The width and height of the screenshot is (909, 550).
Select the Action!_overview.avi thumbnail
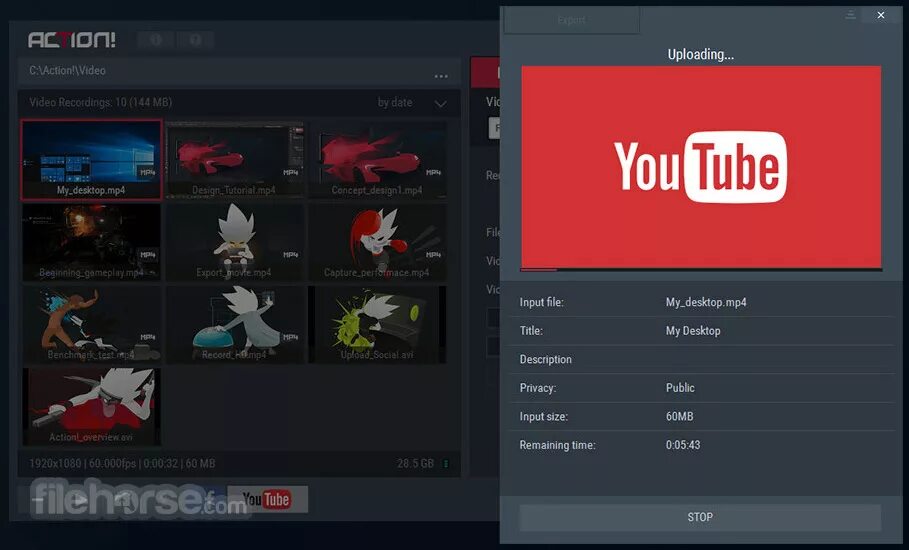92,407
